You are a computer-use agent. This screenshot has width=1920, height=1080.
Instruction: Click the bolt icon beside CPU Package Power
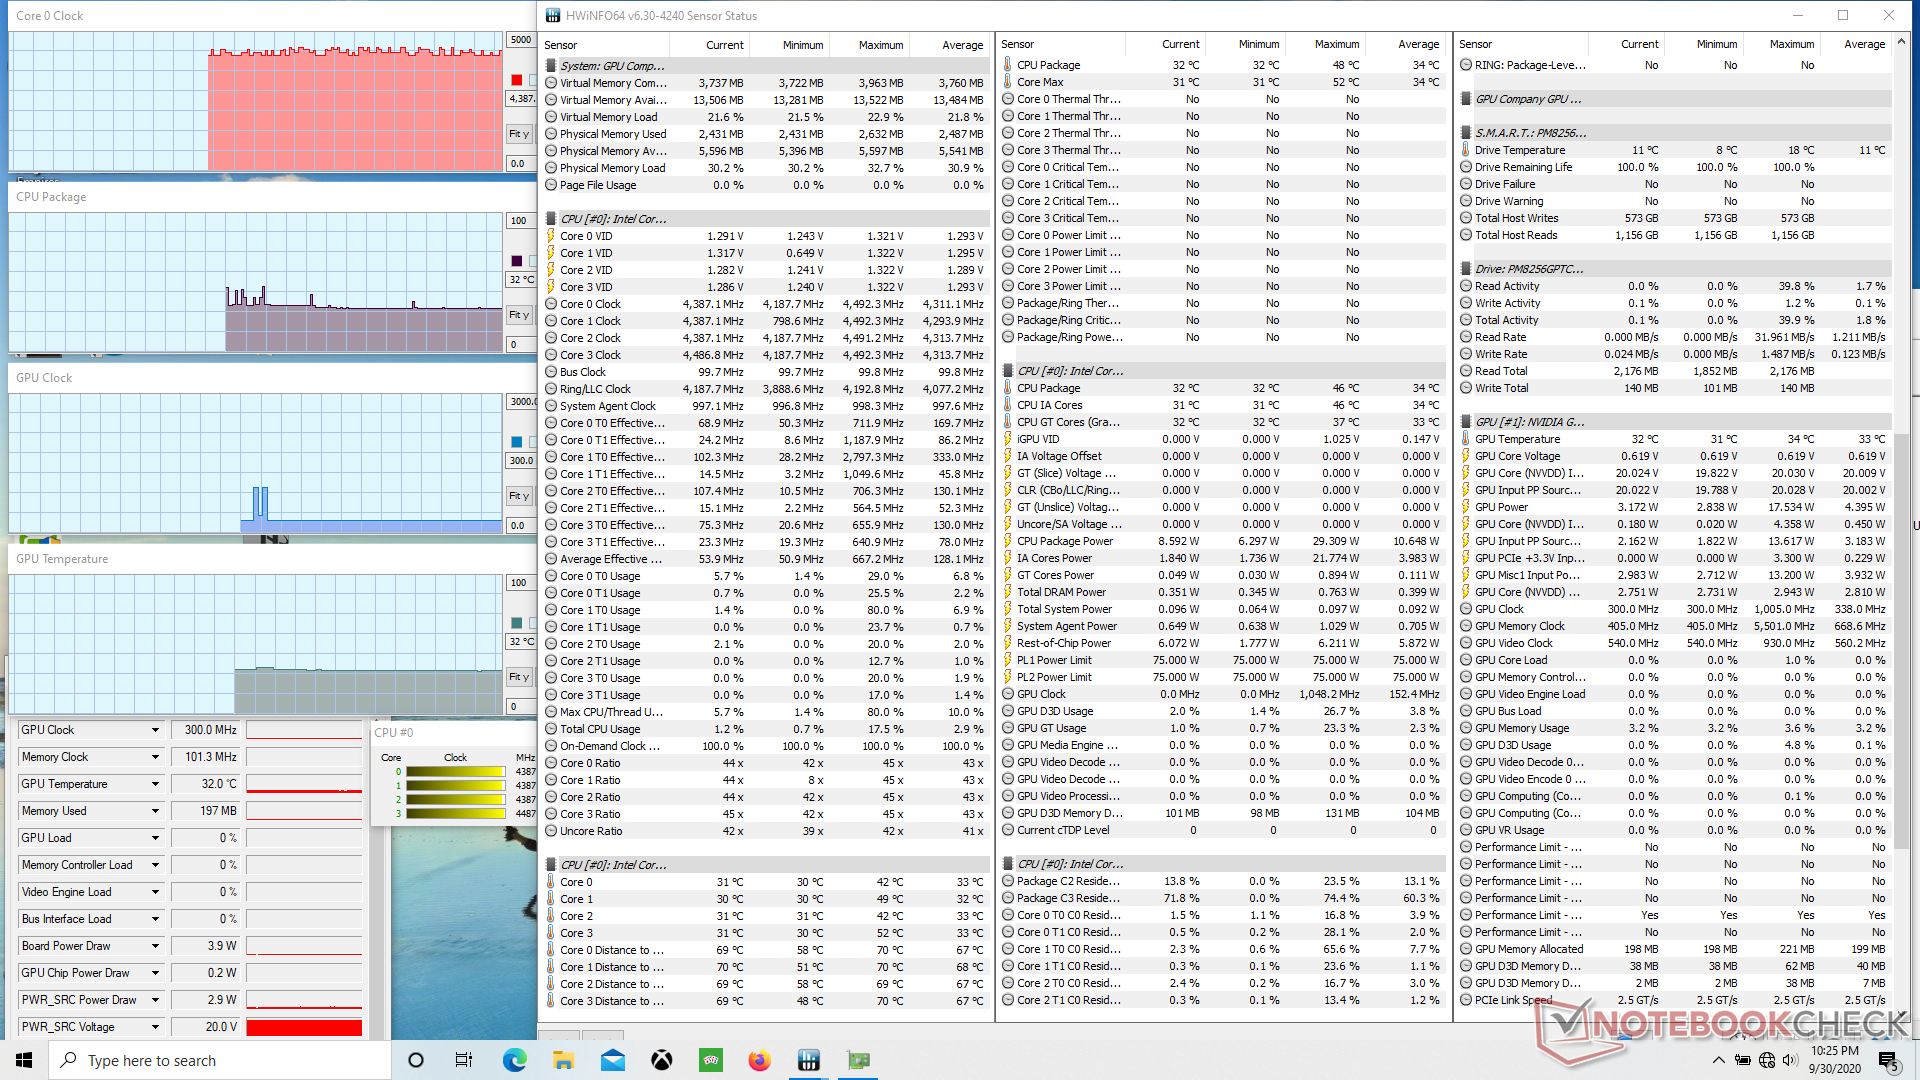coord(1007,541)
